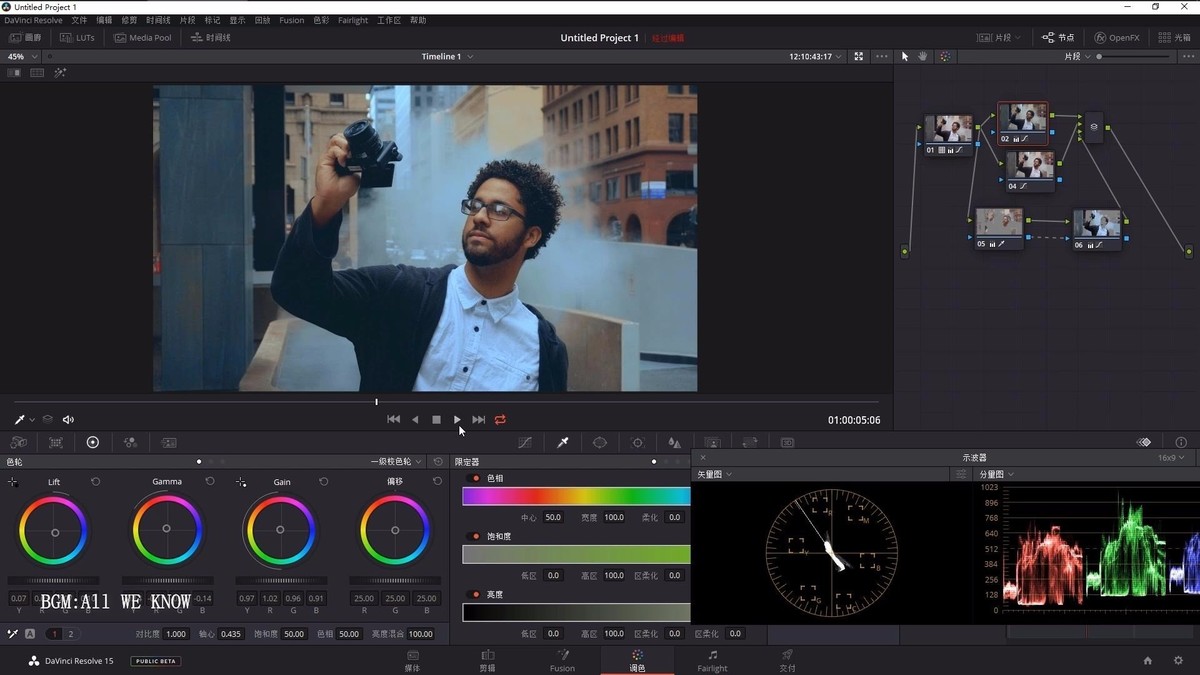
Task: Reset the Lift color wheel
Action: (96, 482)
